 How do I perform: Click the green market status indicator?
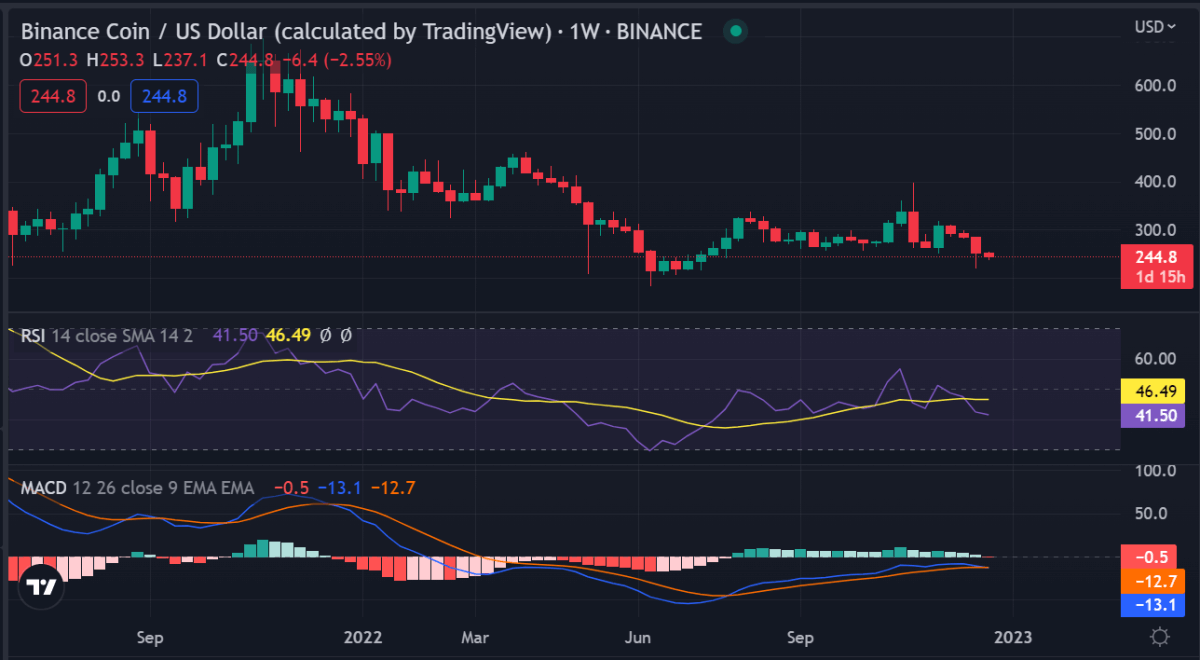click(735, 32)
